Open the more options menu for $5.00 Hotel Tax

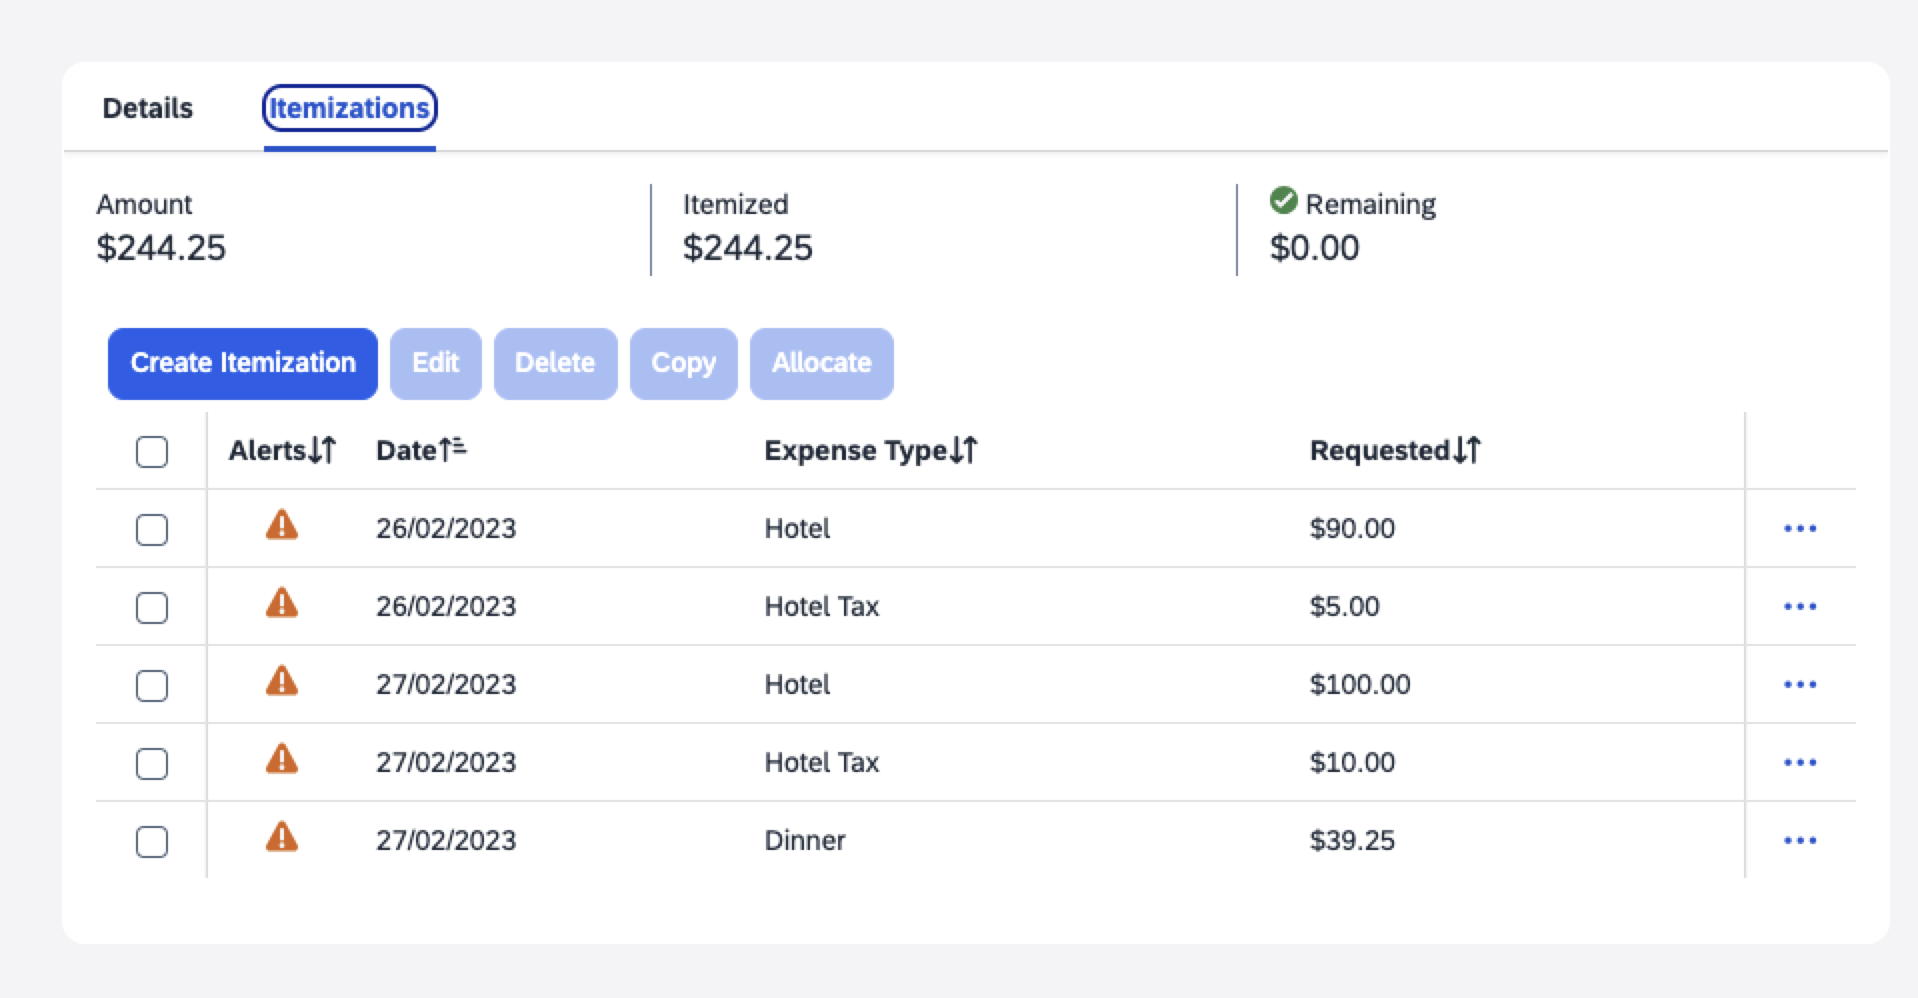(x=1800, y=606)
